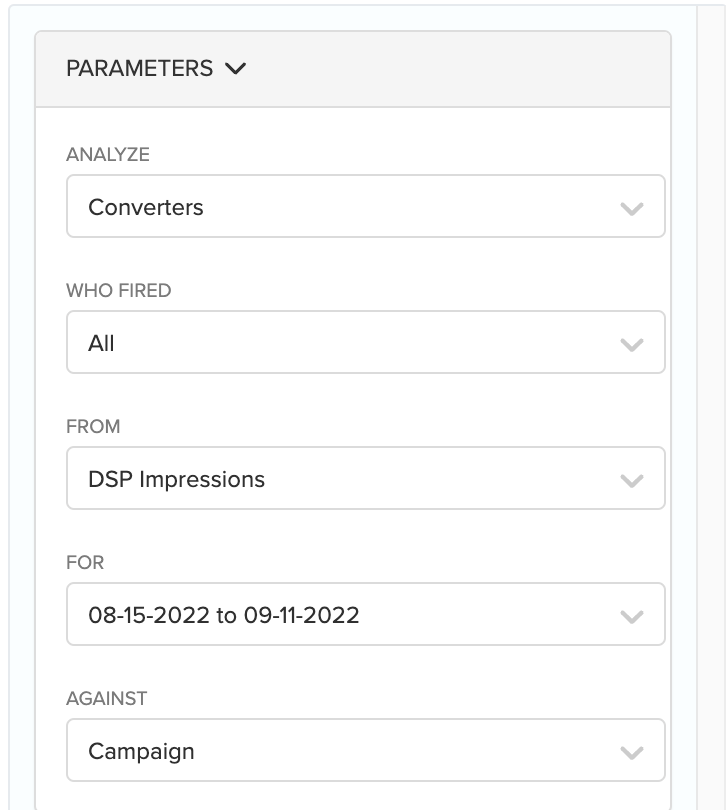The width and height of the screenshot is (726, 810).
Task: Click the FROM field label
Action: click(93, 427)
